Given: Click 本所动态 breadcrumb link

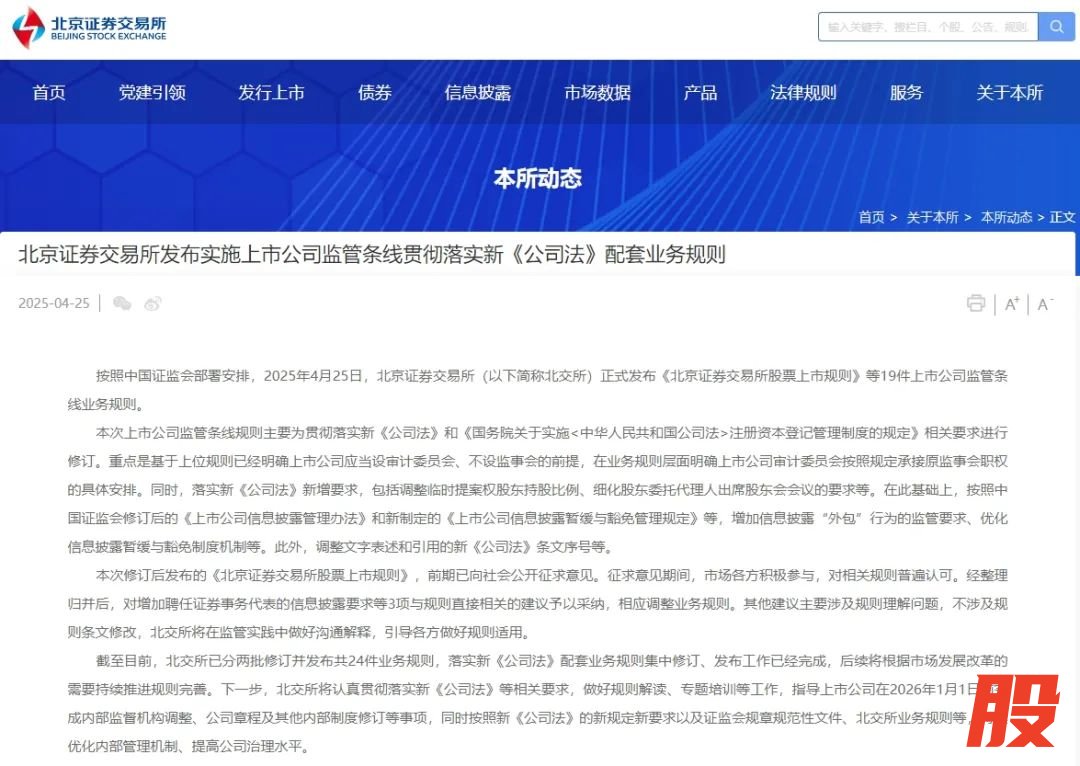Looking at the screenshot, I should coord(1006,217).
